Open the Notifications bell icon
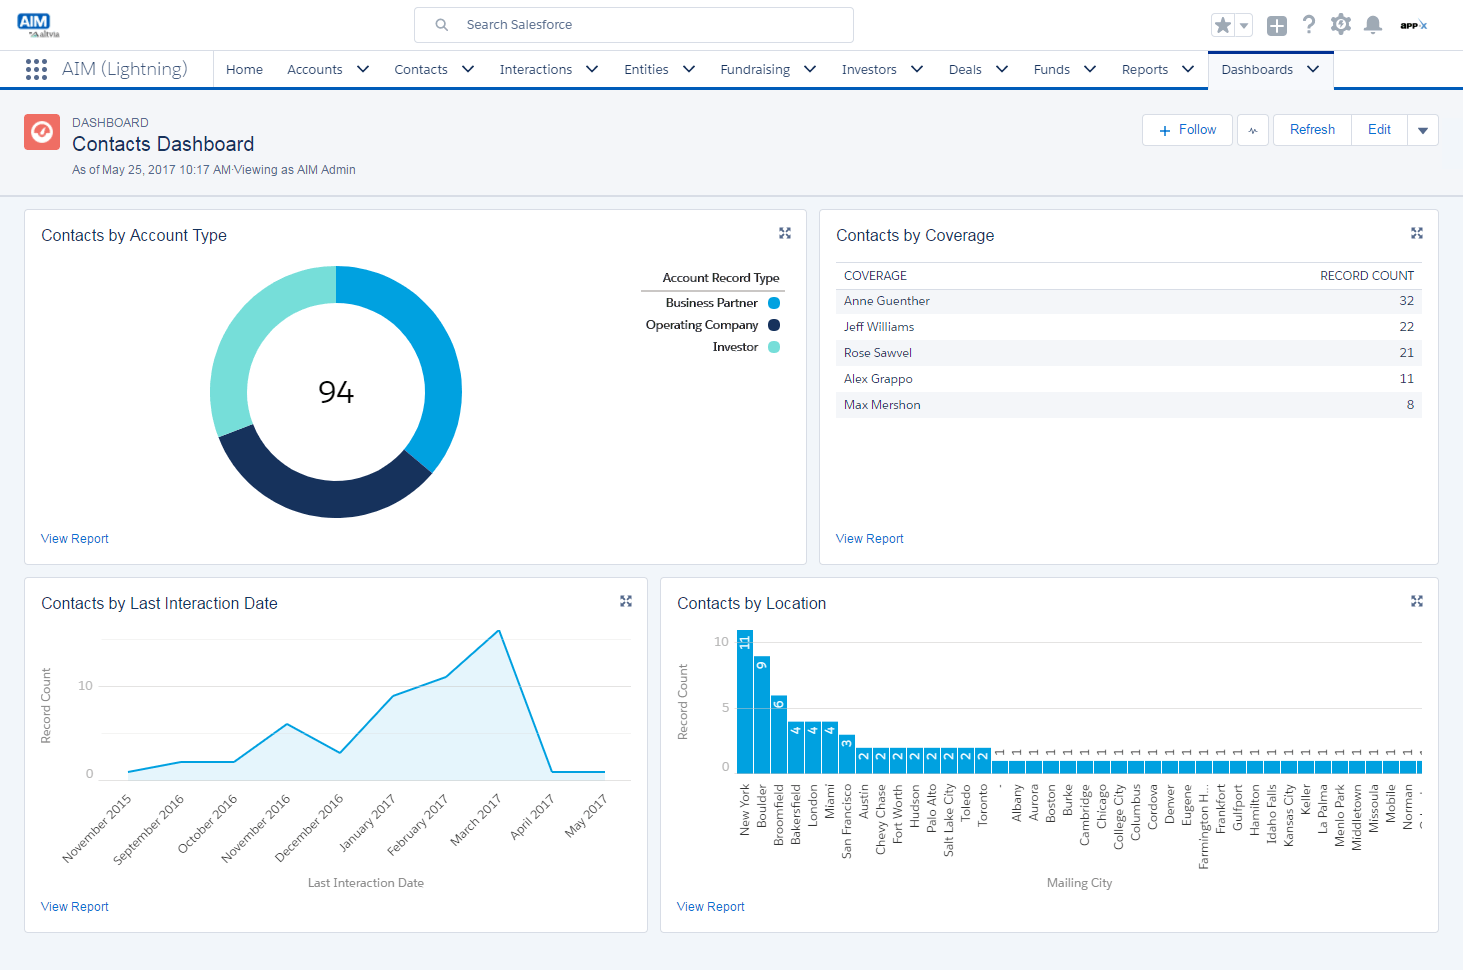Image resolution: width=1463 pixels, height=970 pixels. point(1373,25)
